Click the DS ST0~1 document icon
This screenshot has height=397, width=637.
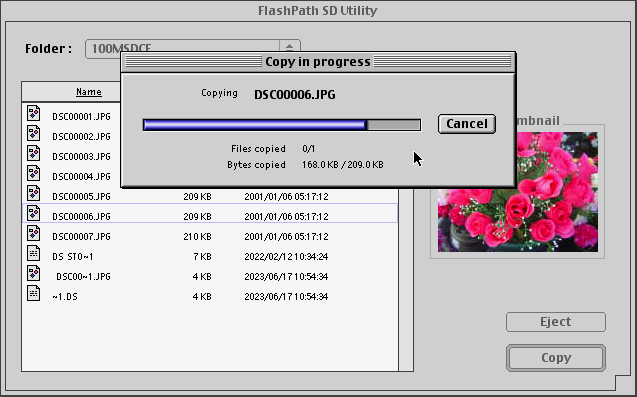(34, 253)
